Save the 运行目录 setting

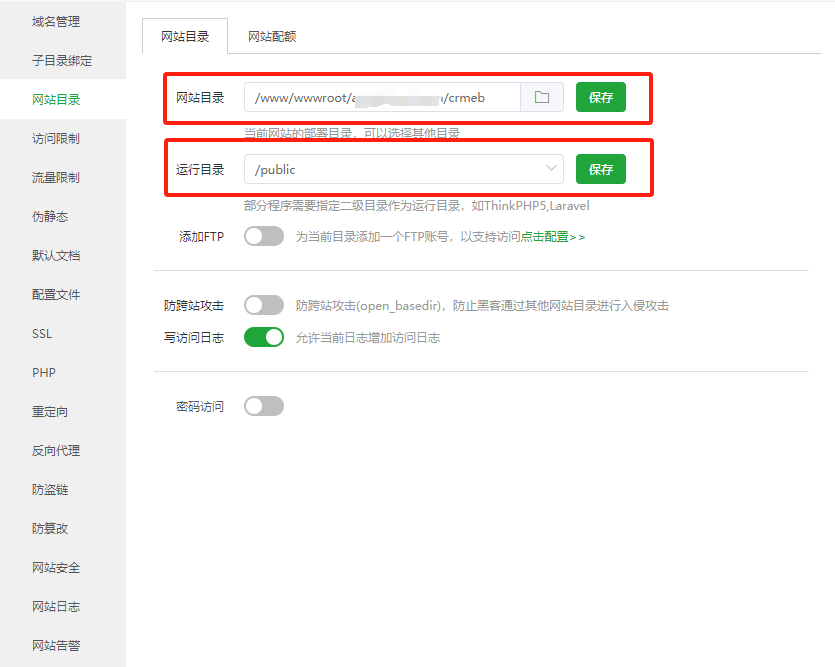pos(600,169)
